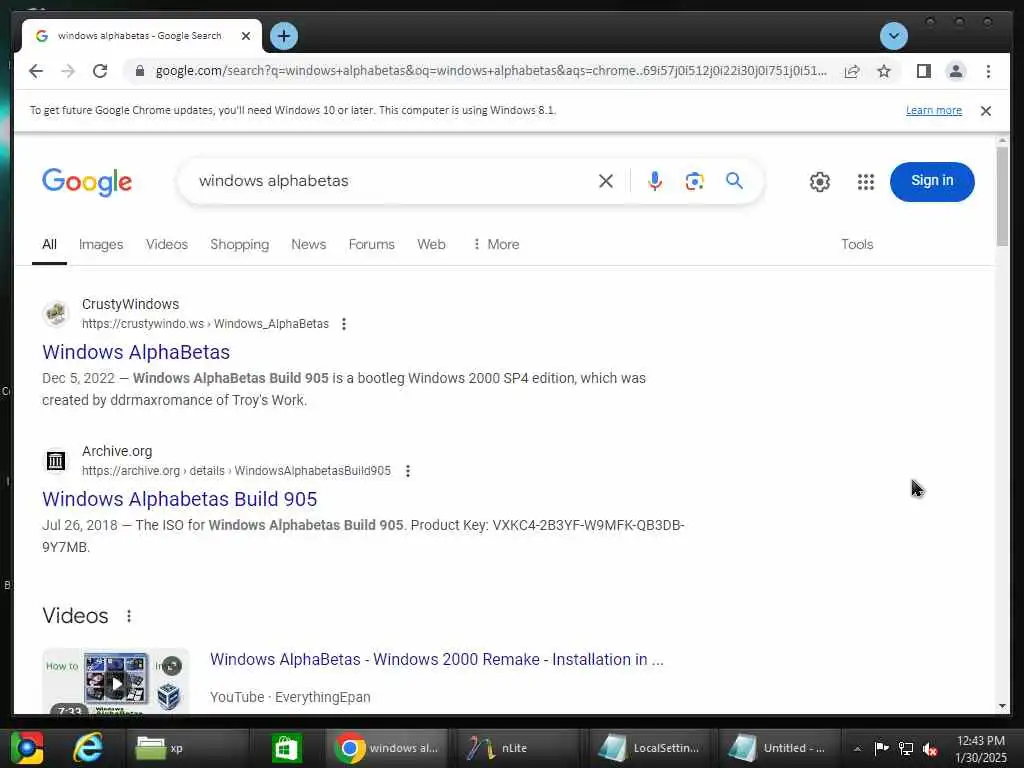Image resolution: width=1024 pixels, height=768 pixels.
Task: Open Google quick settings gear
Action: 820,182
